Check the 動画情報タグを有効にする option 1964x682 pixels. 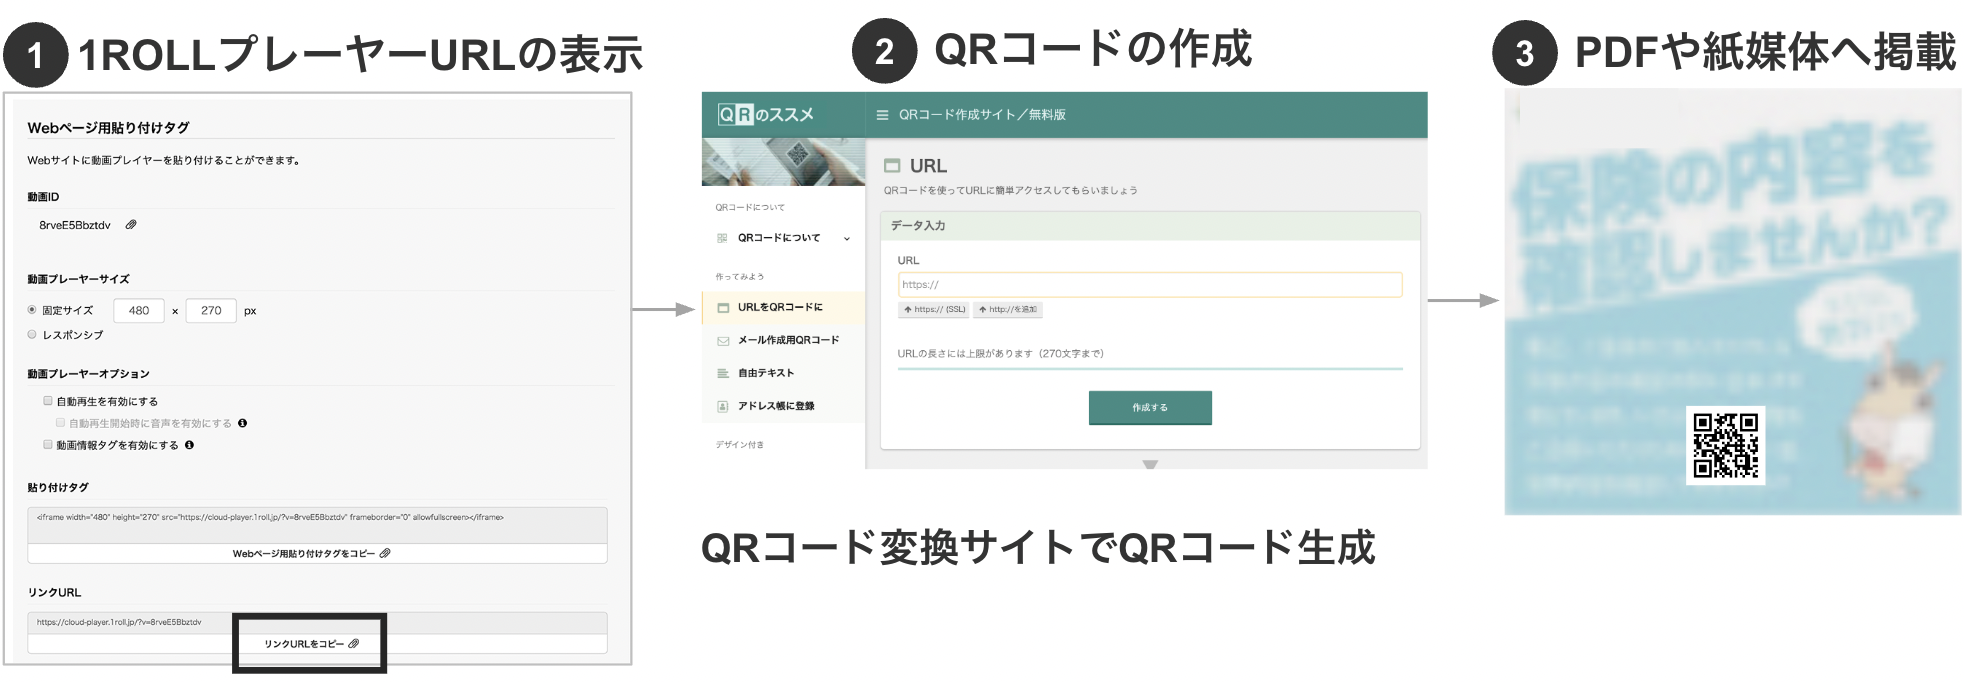pos(47,444)
